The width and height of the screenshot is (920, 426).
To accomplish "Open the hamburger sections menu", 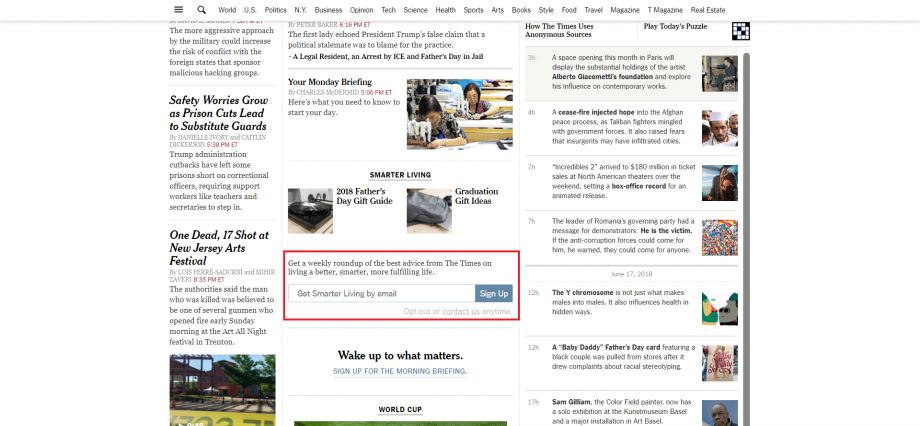I will (179, 10).
